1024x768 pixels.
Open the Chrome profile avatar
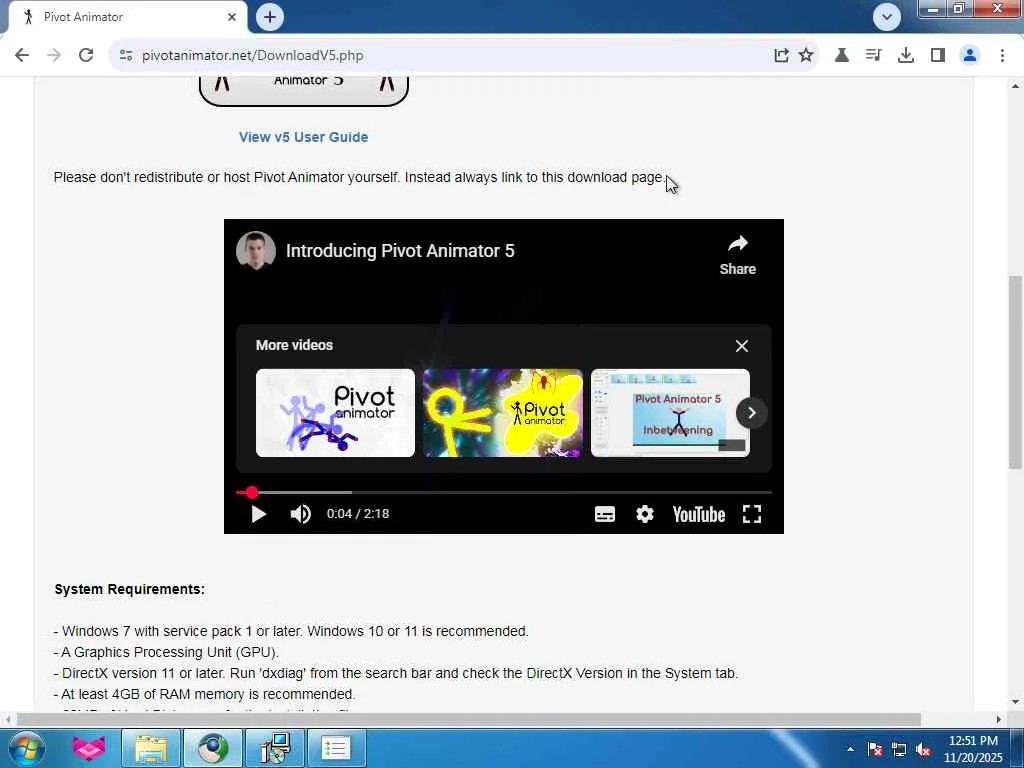(x=970, y=56)
